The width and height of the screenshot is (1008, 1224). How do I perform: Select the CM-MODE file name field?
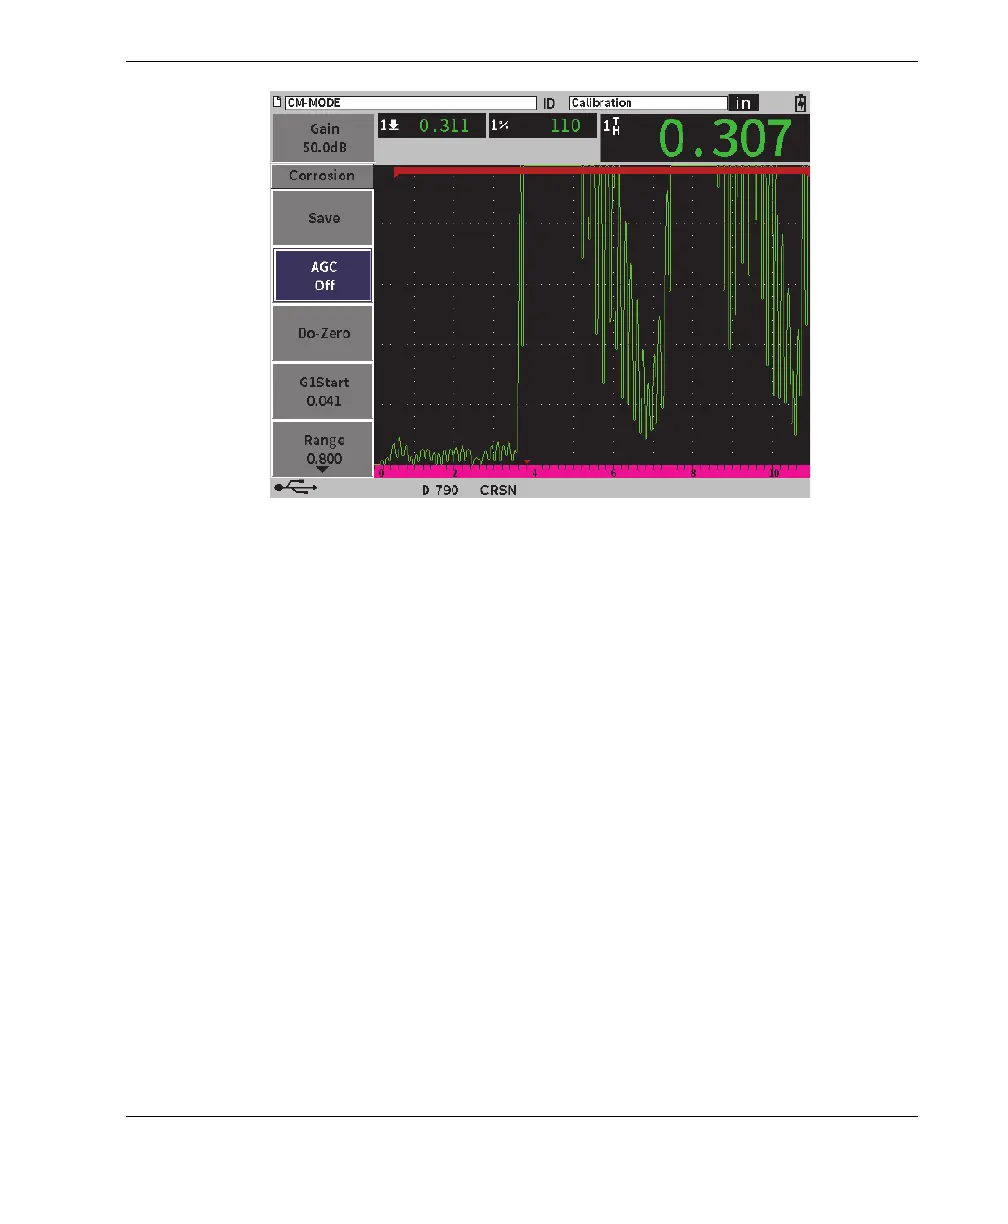coord(410,102)
